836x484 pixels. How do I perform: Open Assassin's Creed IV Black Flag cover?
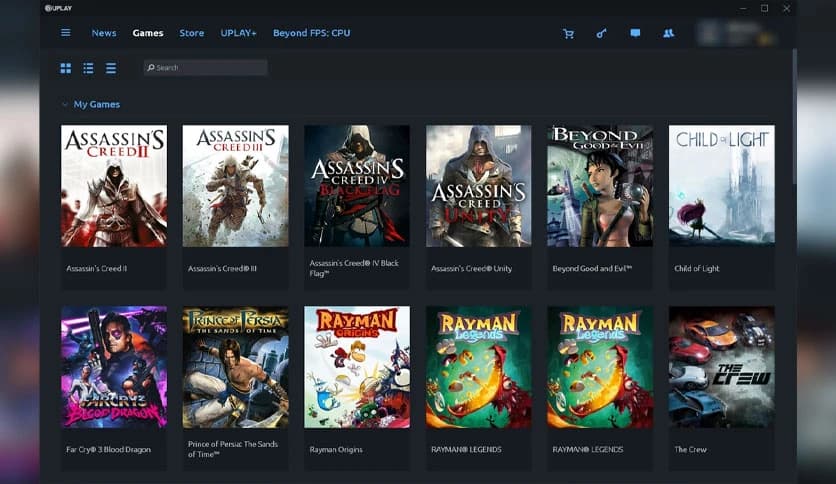(x=357, y=186)
